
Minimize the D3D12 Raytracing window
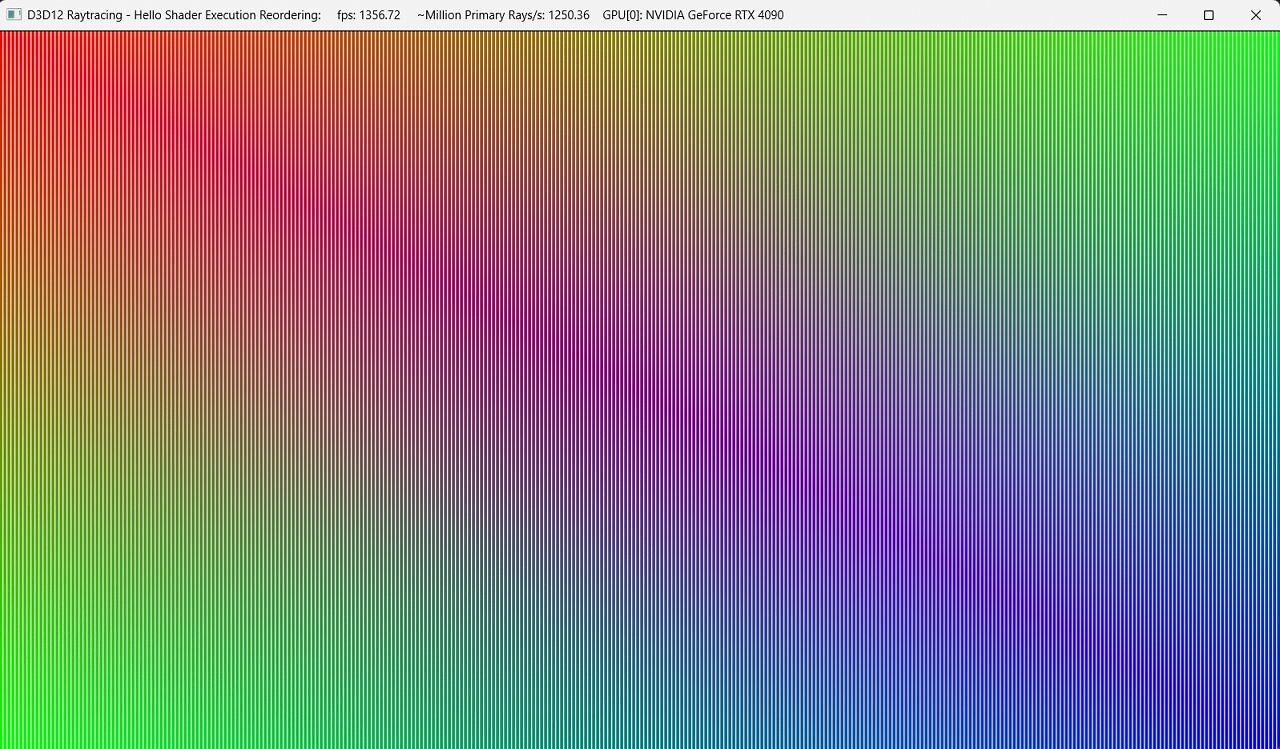pyautogui.click(x=1163, y=15)
